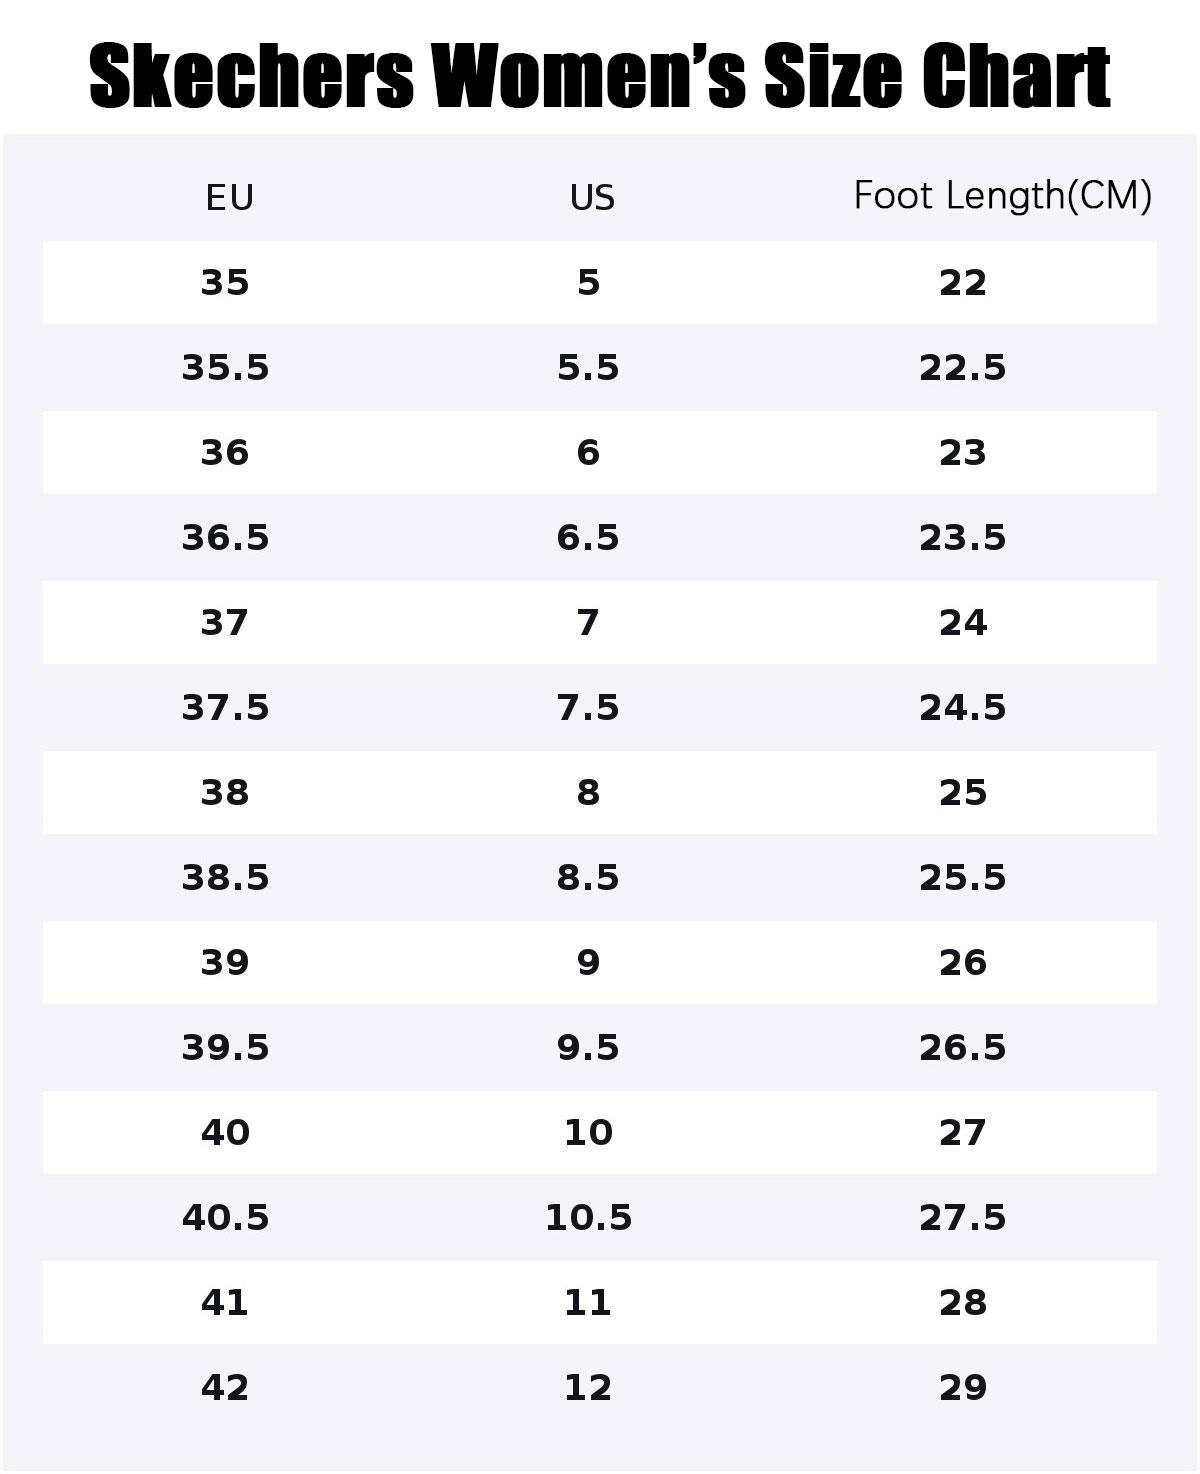Select US size 12 cell
The image size is (1200, 1474).
click(588, 1388)
